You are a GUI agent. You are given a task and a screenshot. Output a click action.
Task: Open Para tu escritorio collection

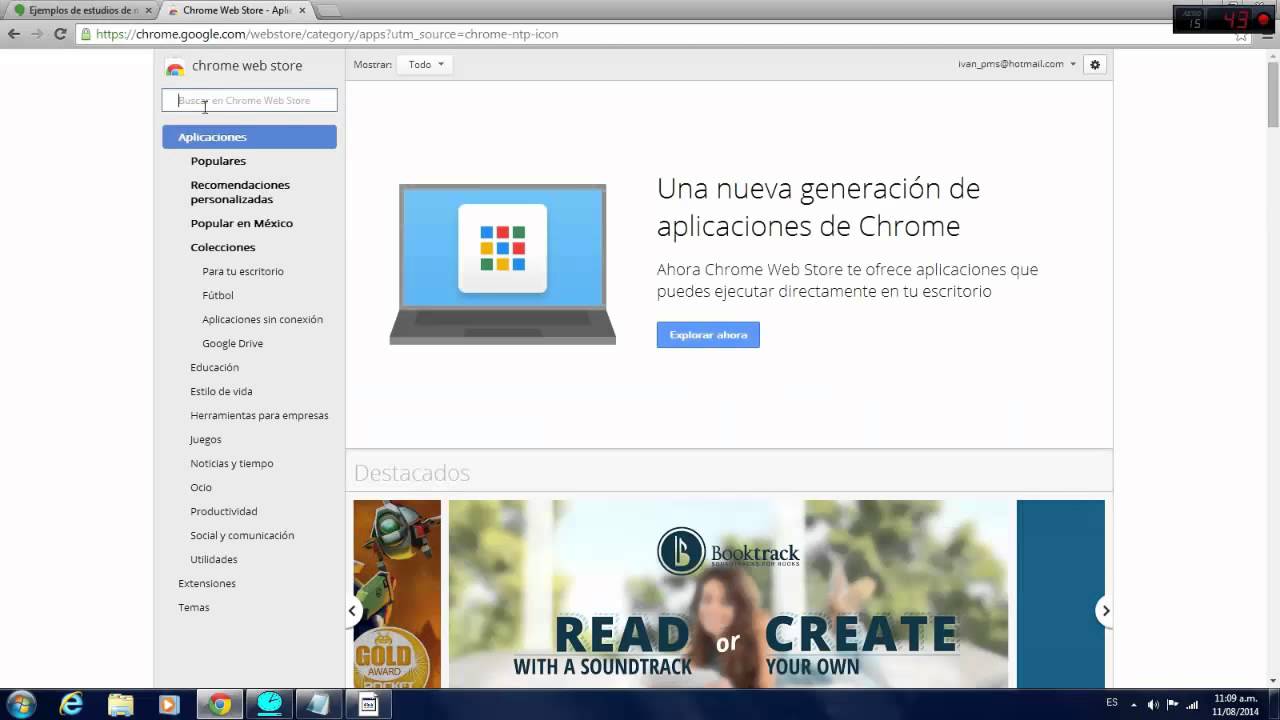pos(243,271)
